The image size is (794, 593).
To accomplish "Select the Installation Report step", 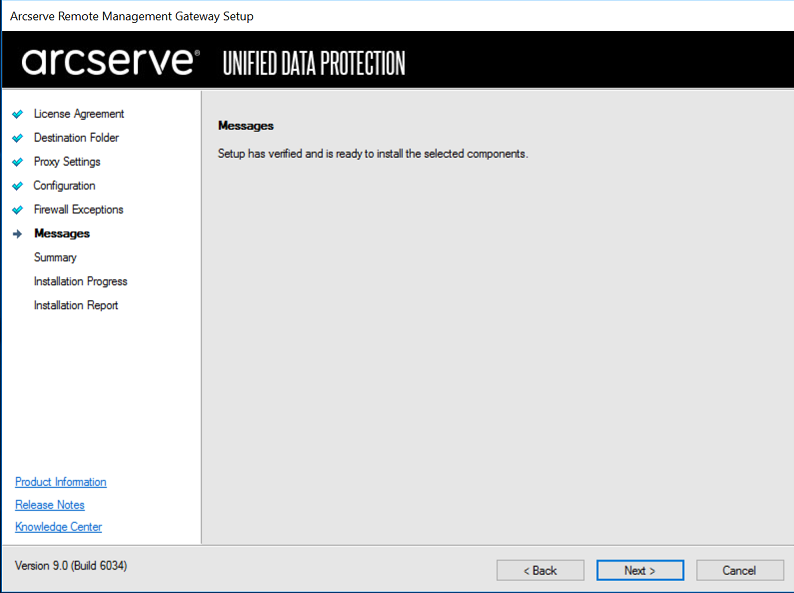I will tap(75, 305).
